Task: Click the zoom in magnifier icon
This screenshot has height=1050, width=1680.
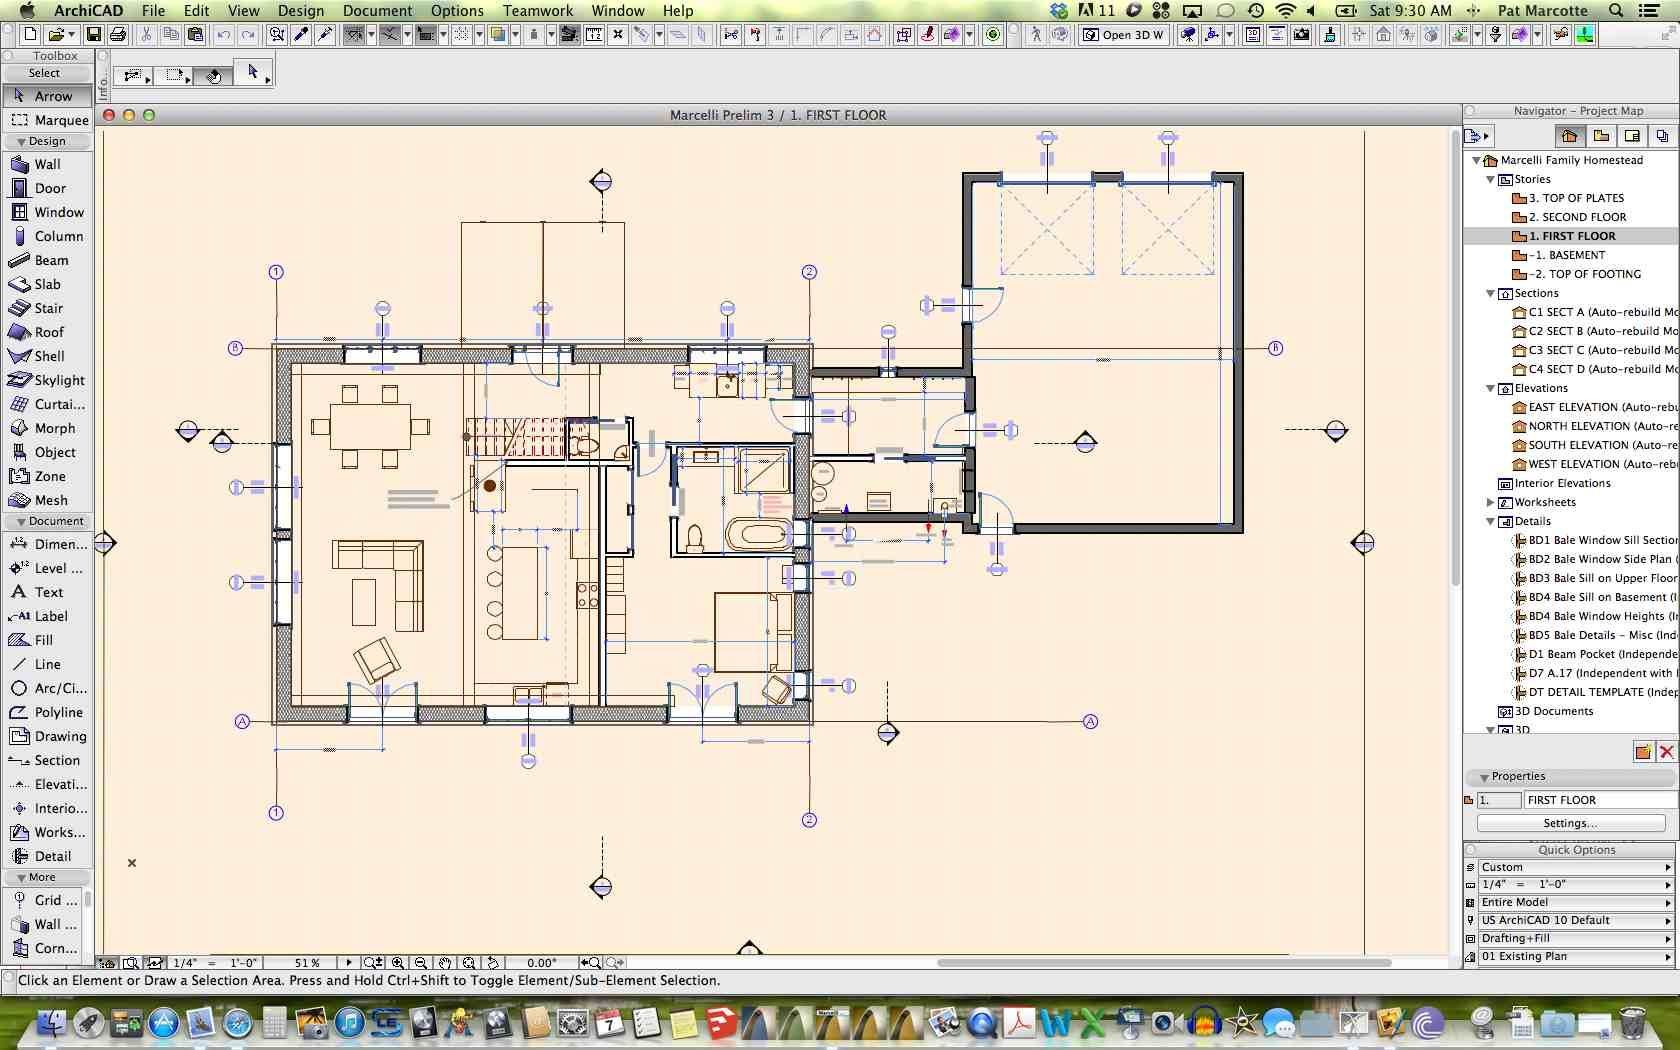Action: point(398,963)
